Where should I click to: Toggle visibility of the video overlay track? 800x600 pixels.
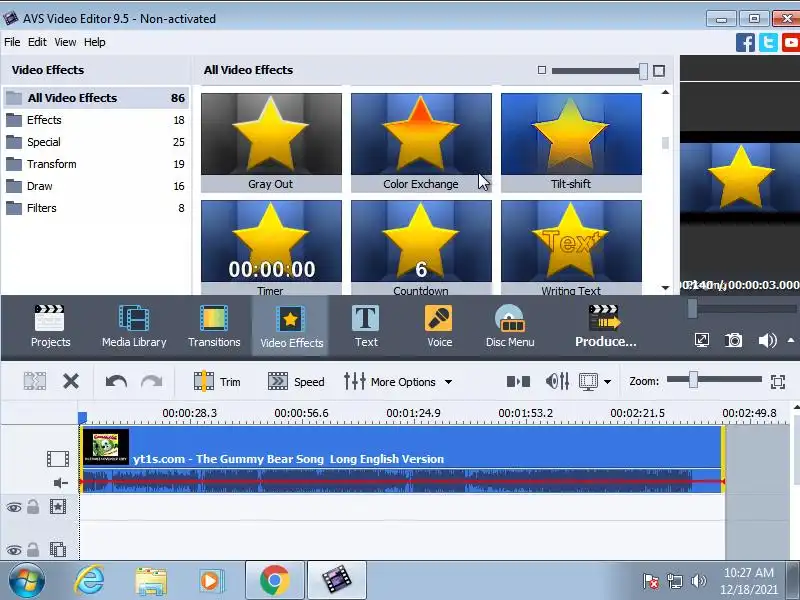(x=14, y=550)
